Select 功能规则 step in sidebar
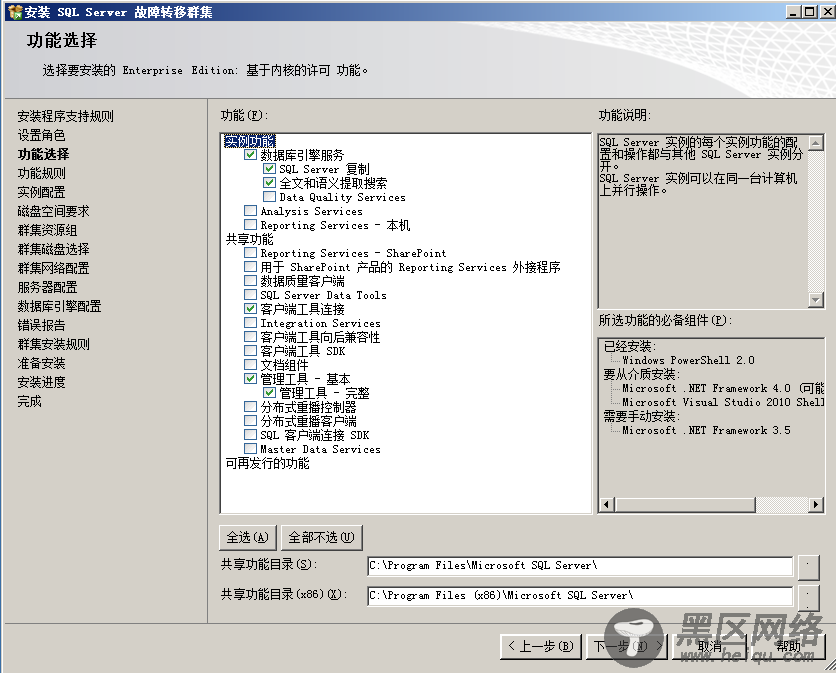Screen dimensions: 836x673 (41, 173)
